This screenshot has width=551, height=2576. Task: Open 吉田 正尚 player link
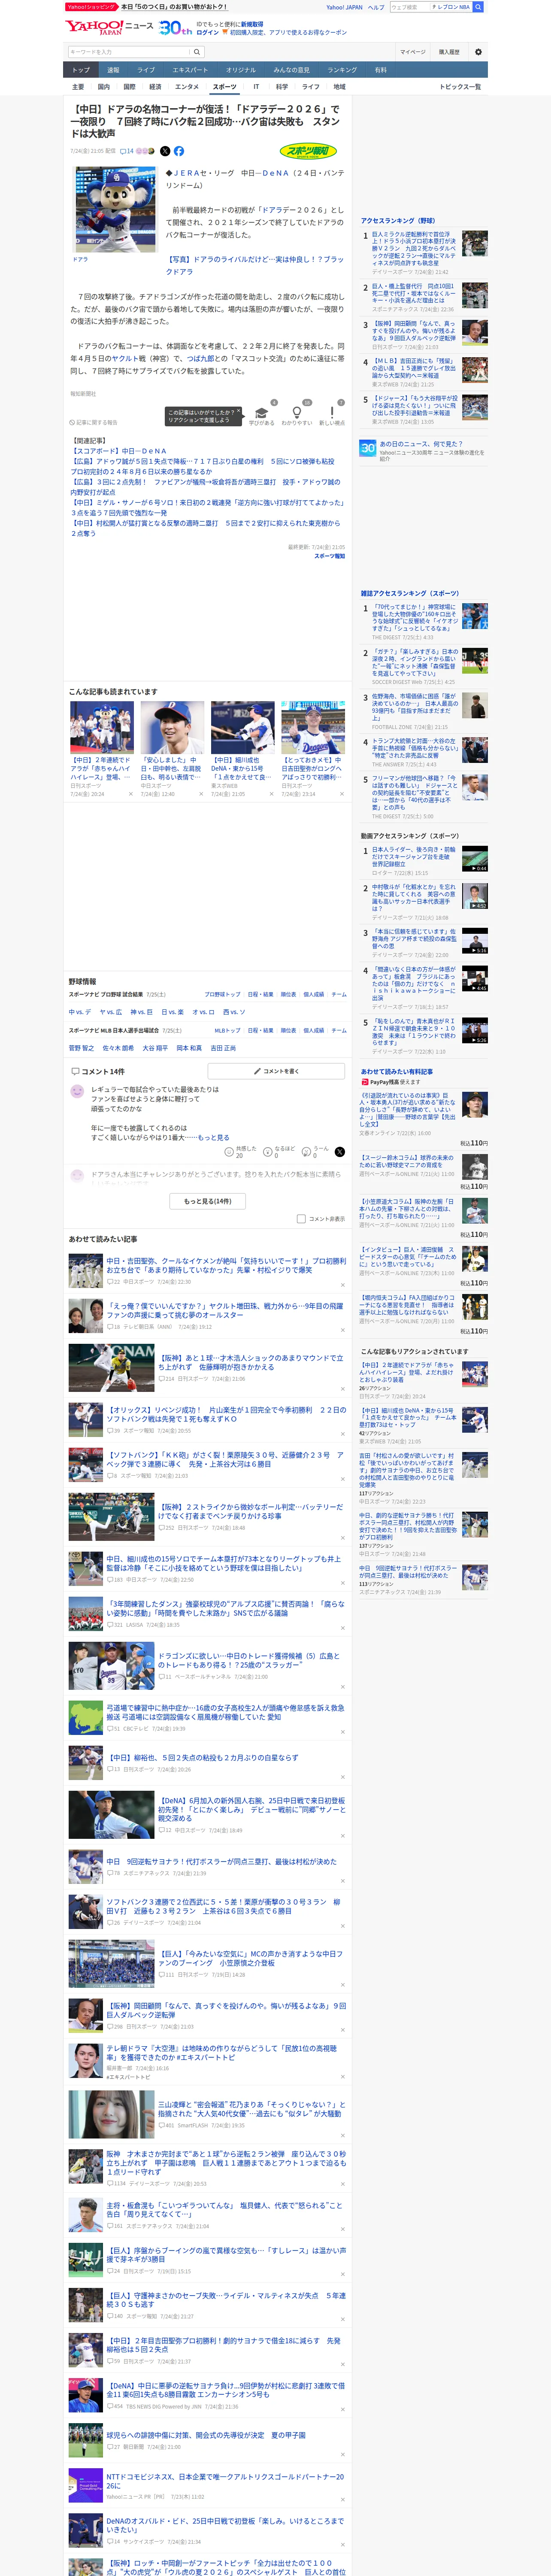click(224, 1048)
